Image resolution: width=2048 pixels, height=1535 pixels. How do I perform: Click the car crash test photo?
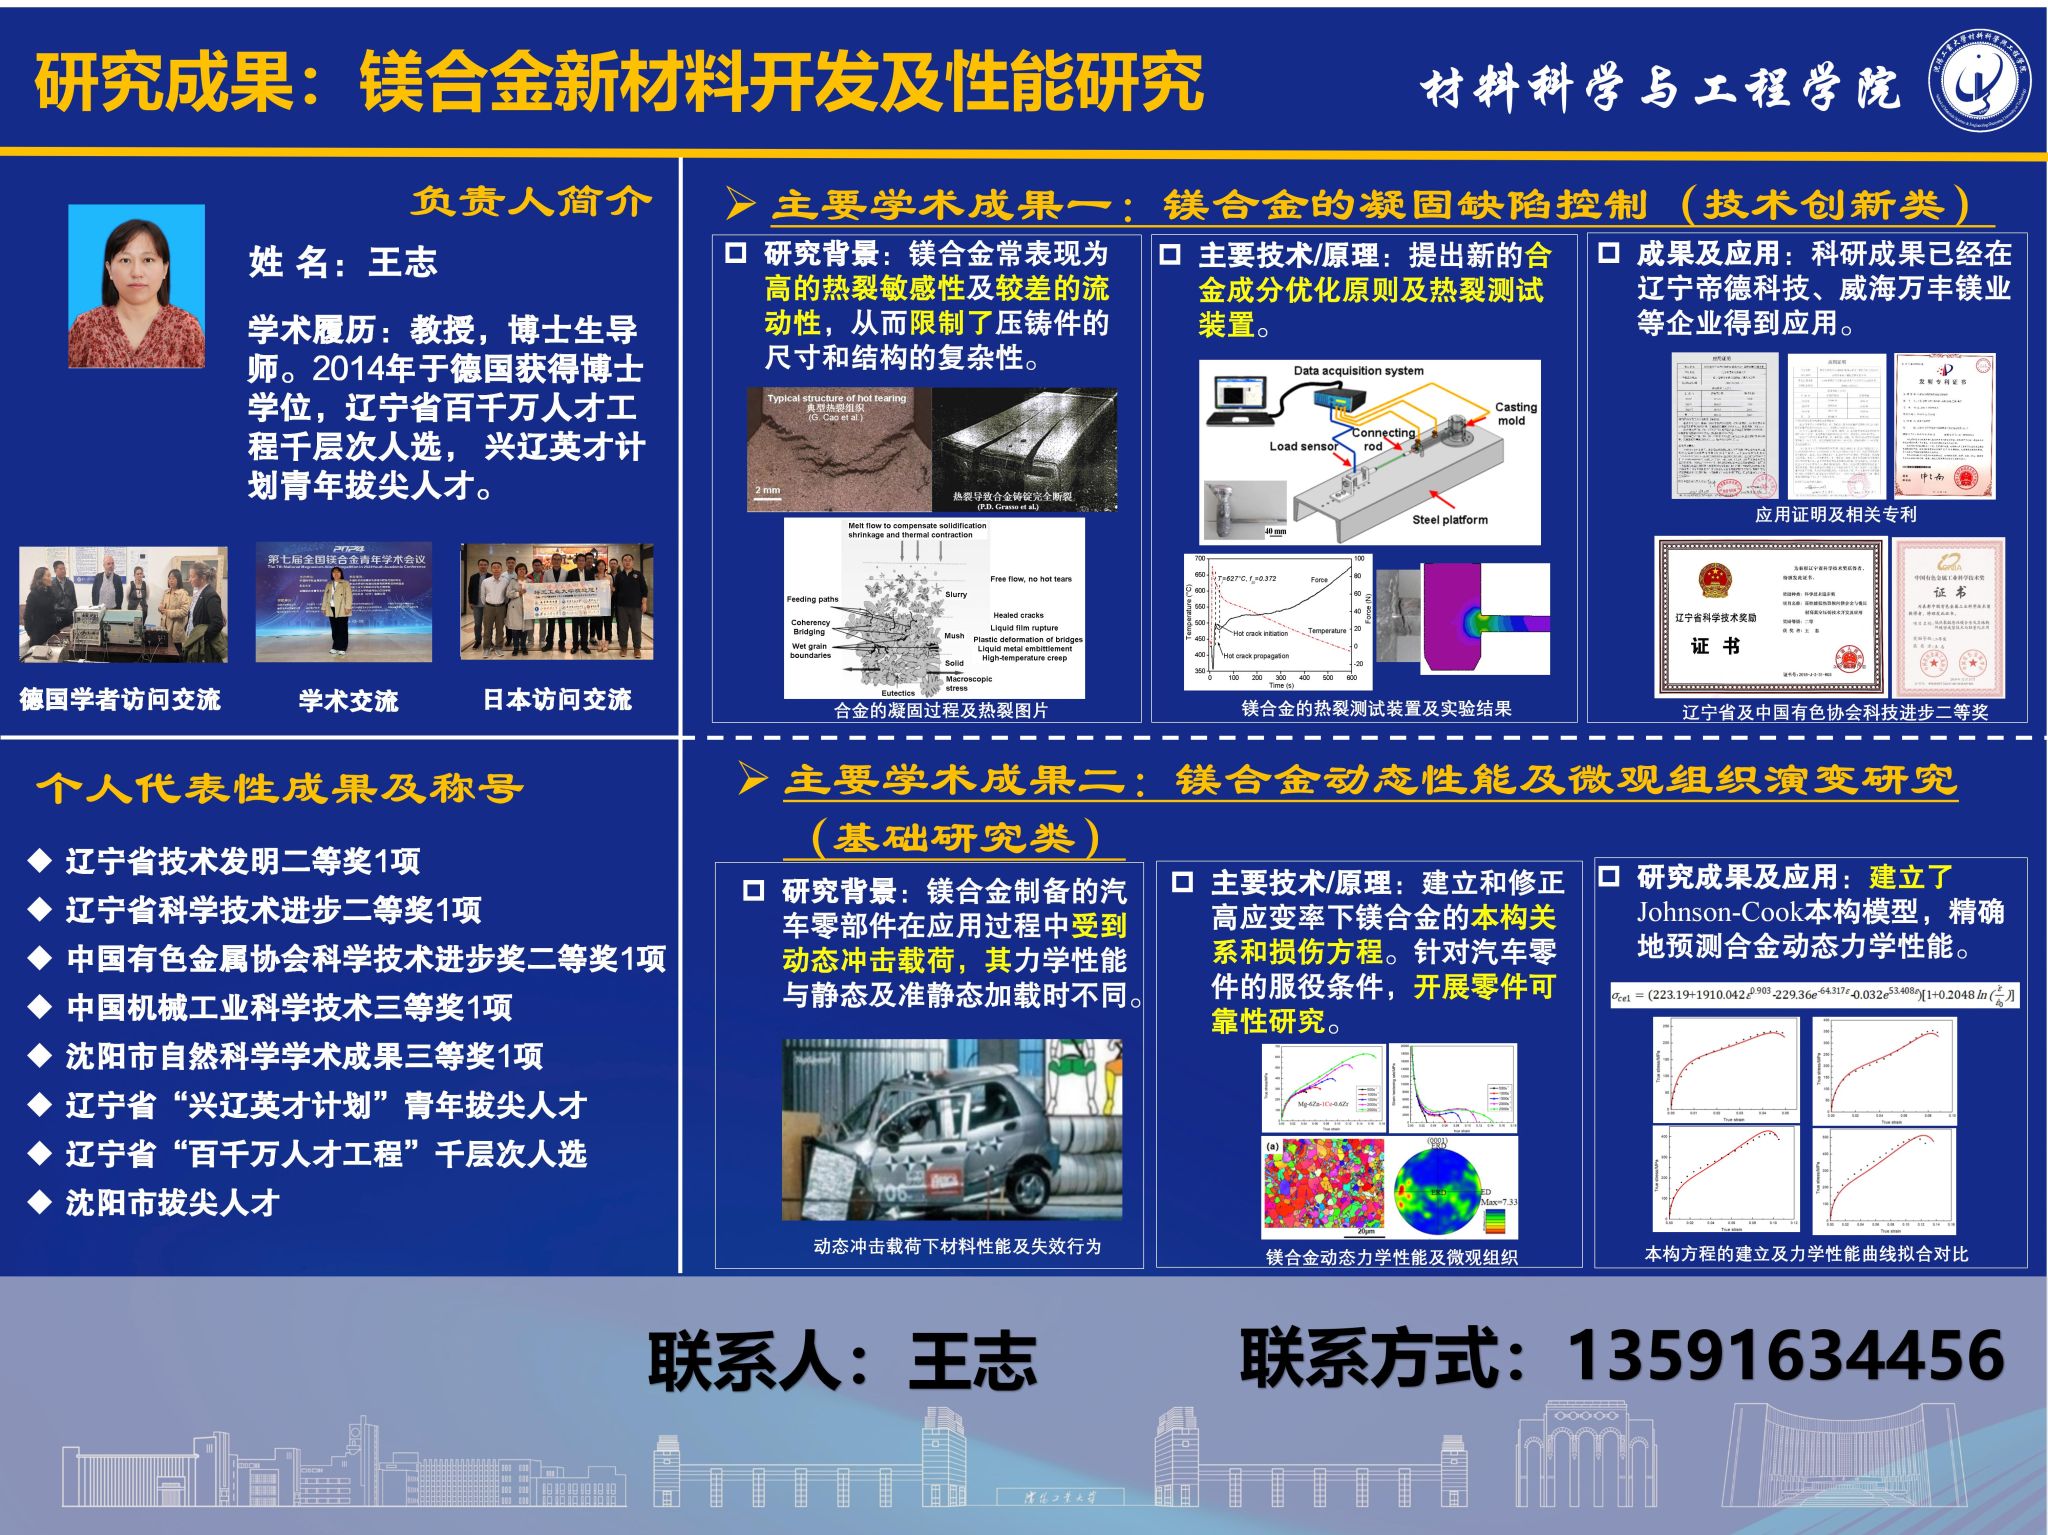point(952,1129)
